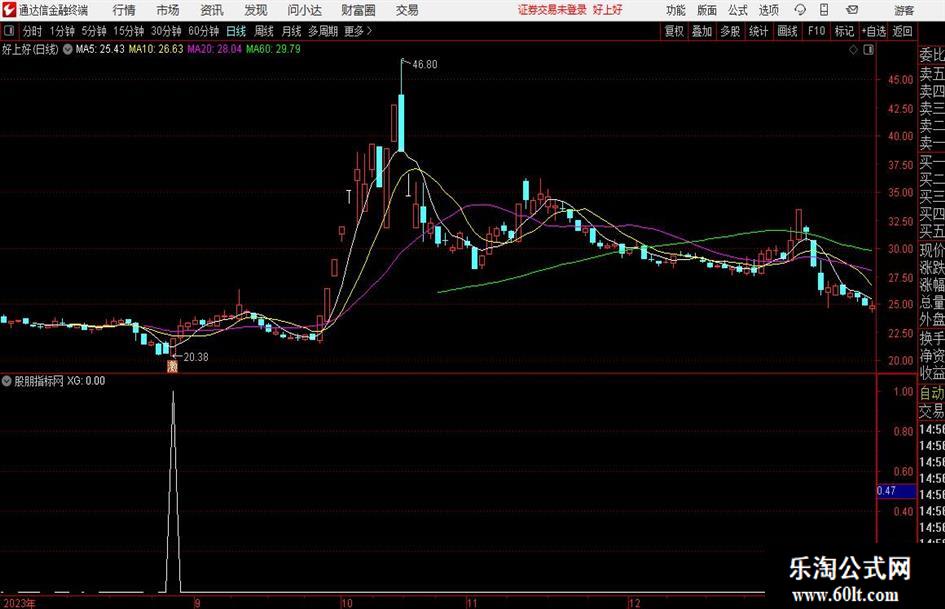Switch to 15分钟 period tab
This screenshot has width=945, height=609.
(128, 31)
